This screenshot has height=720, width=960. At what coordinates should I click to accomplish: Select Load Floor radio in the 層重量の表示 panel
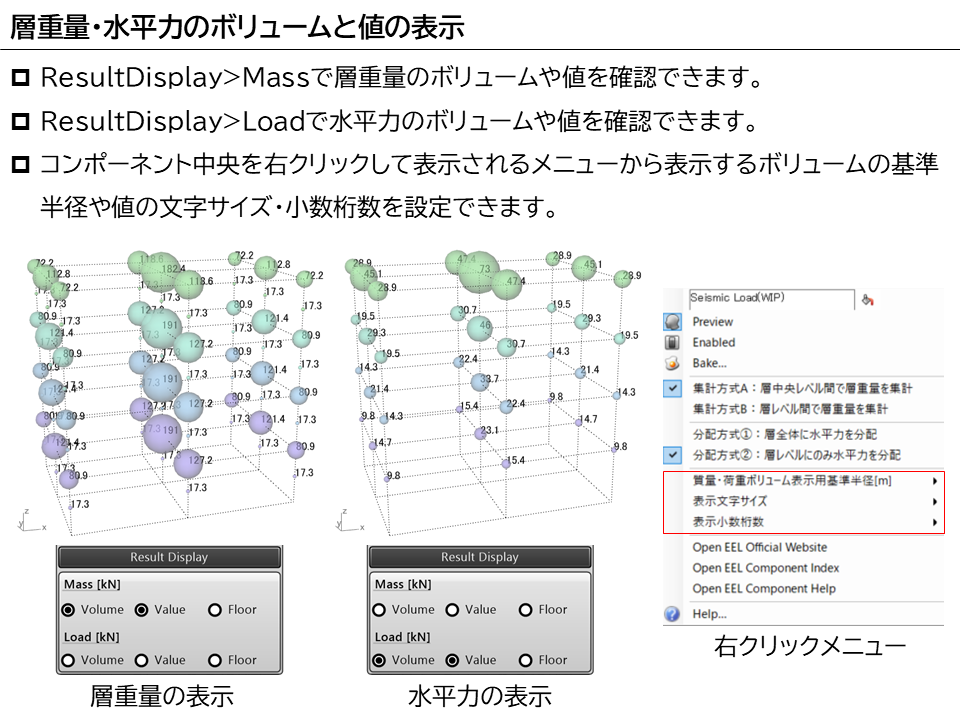pos(214,661)
